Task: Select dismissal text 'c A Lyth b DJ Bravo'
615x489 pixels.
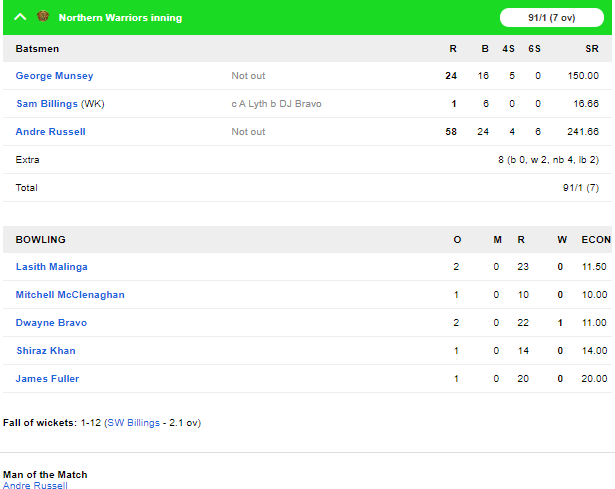Action: click(276, 104)
